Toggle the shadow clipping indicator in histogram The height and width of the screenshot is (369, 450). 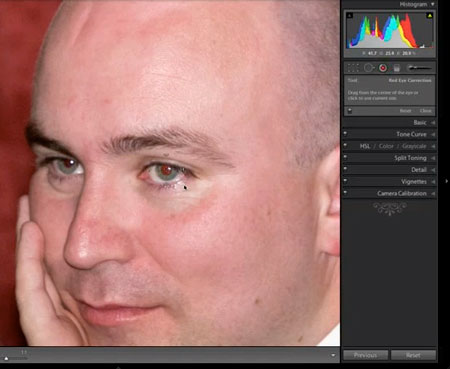(x=349, y=15)
